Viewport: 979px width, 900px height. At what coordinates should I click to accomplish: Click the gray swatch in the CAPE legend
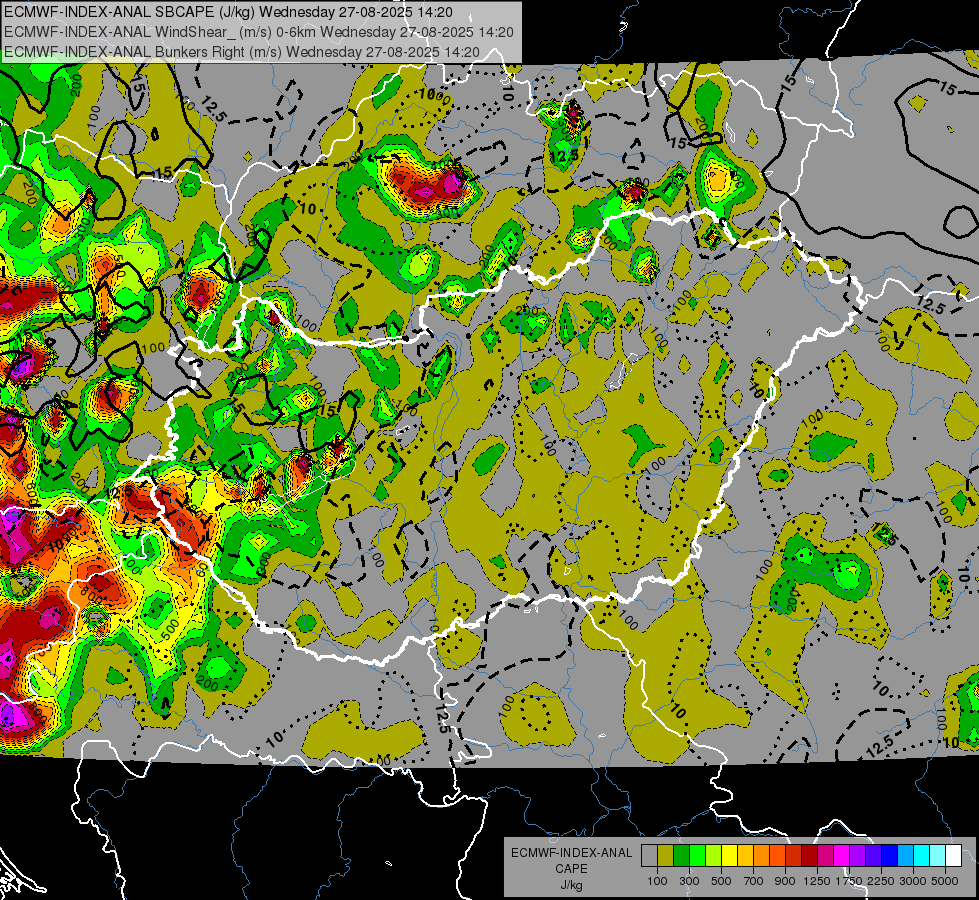click(x=649, y=856)
